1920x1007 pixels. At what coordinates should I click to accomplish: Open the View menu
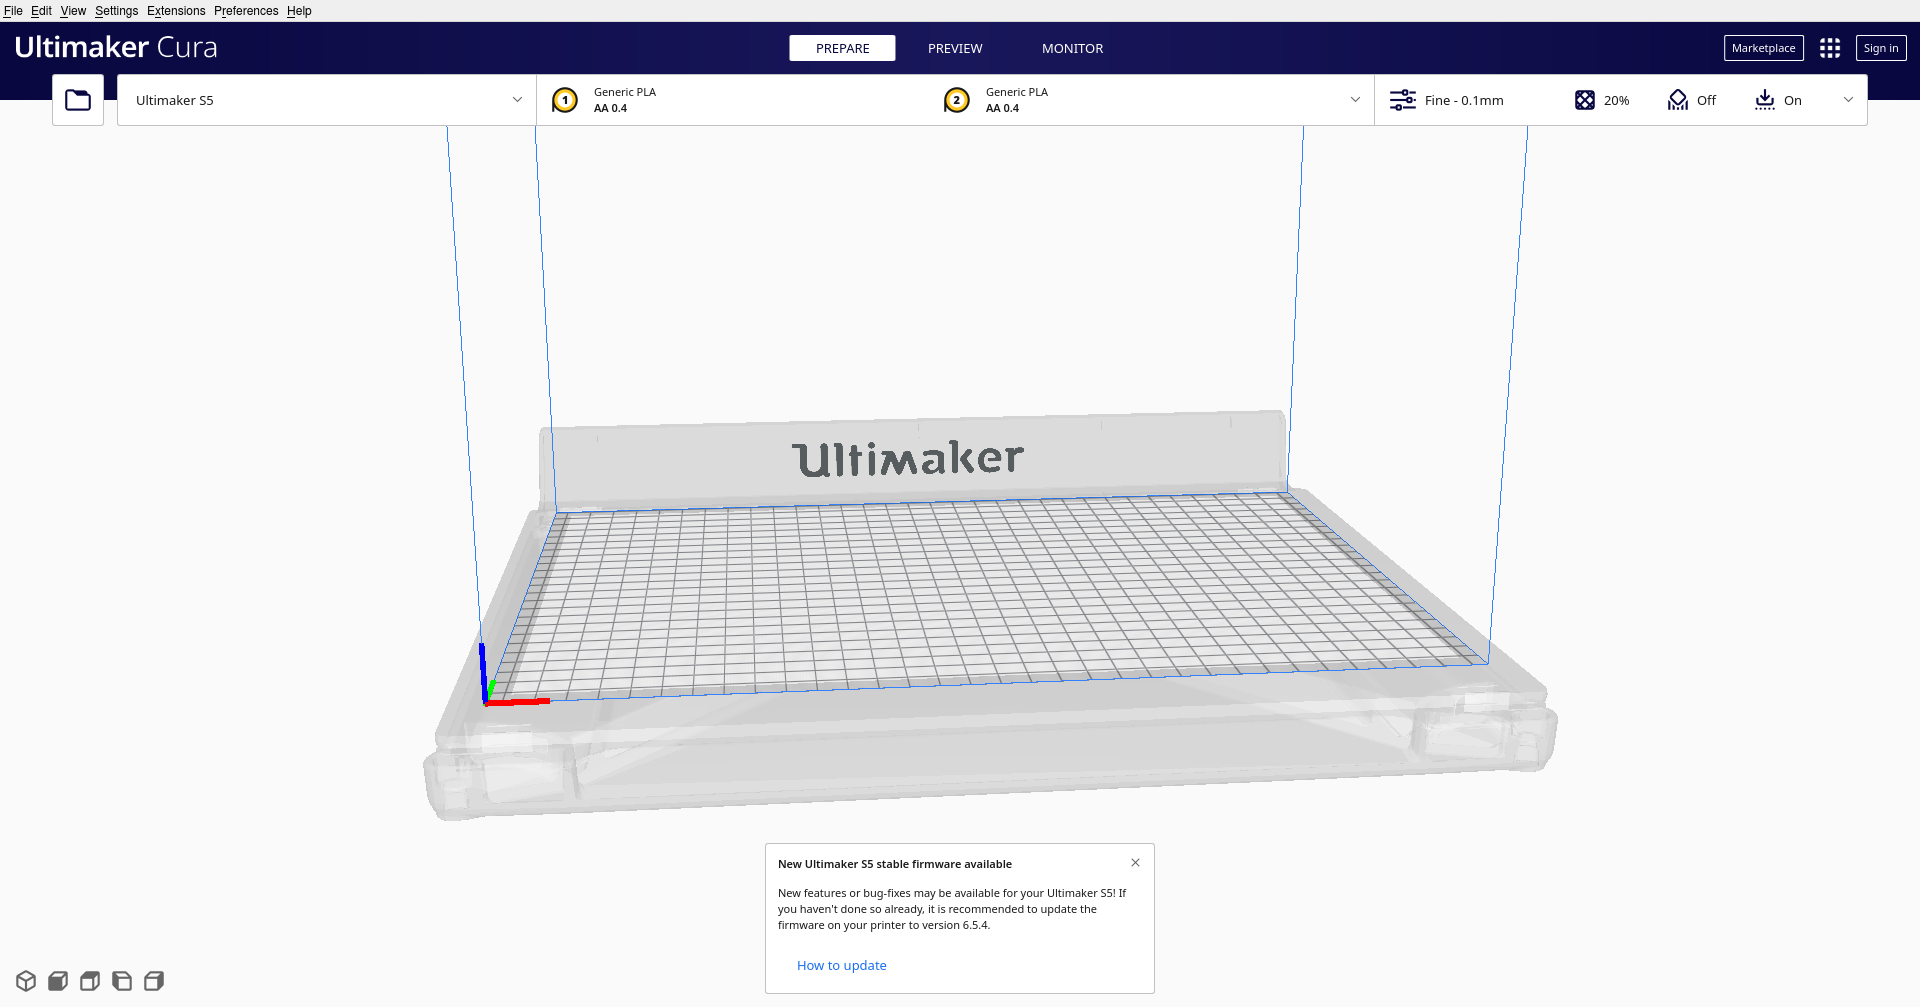73,11
